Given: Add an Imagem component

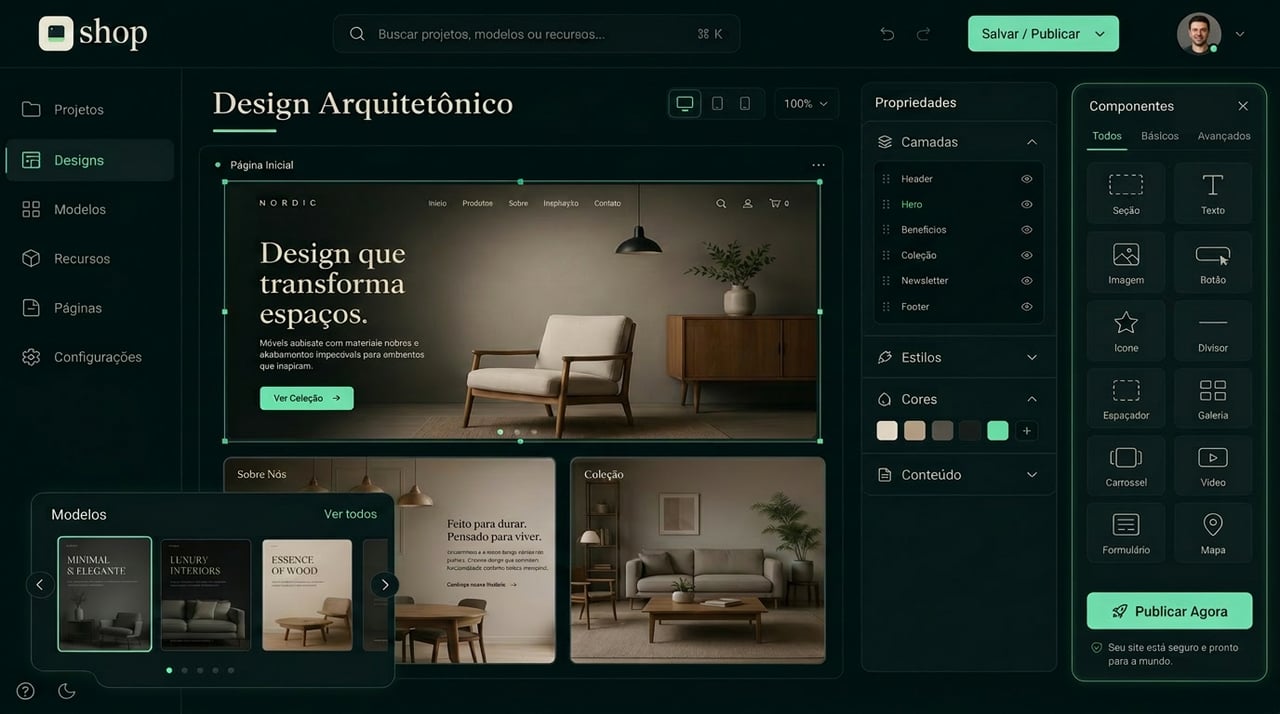Looking at the screenshot, I should tap(1126, 262).
